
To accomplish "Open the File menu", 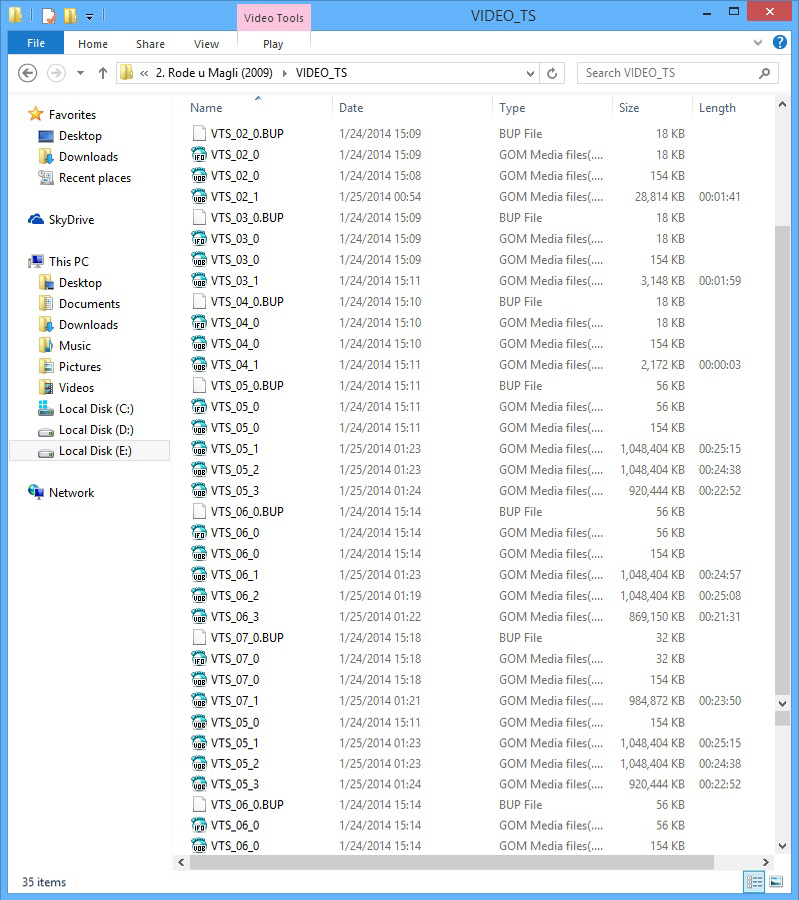I will point(35,43).
